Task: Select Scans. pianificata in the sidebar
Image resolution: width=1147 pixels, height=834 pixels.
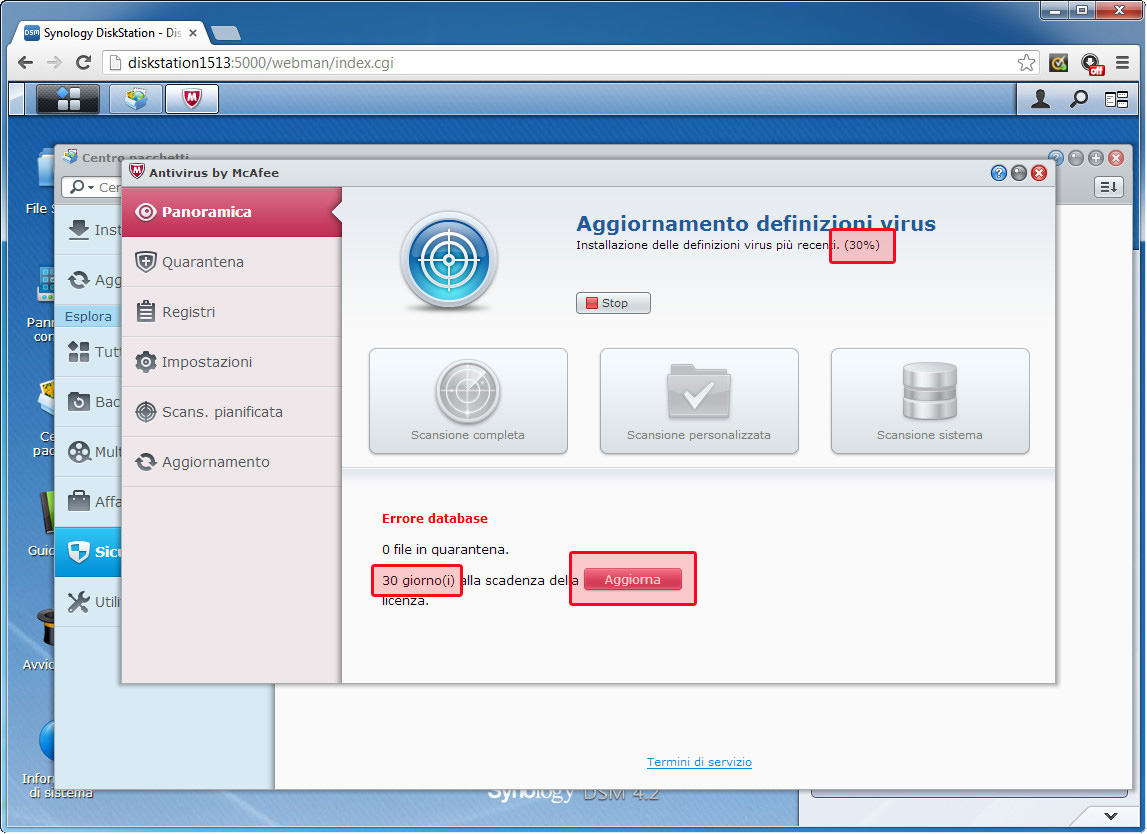Action: click(231, 412)
